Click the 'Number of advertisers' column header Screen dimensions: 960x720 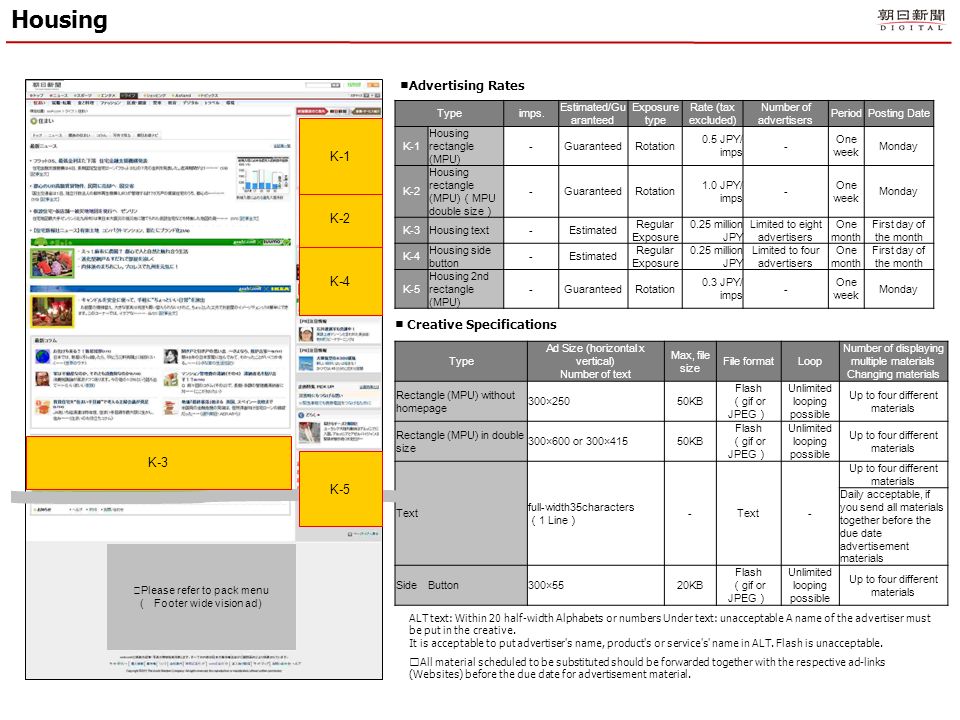click(x=786, y=113)
